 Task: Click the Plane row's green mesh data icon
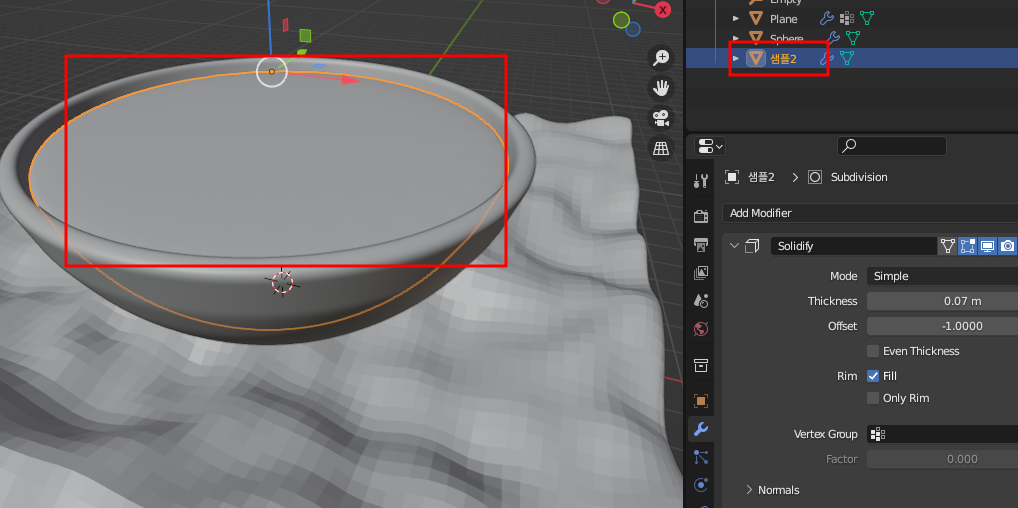tap(867, 18)
